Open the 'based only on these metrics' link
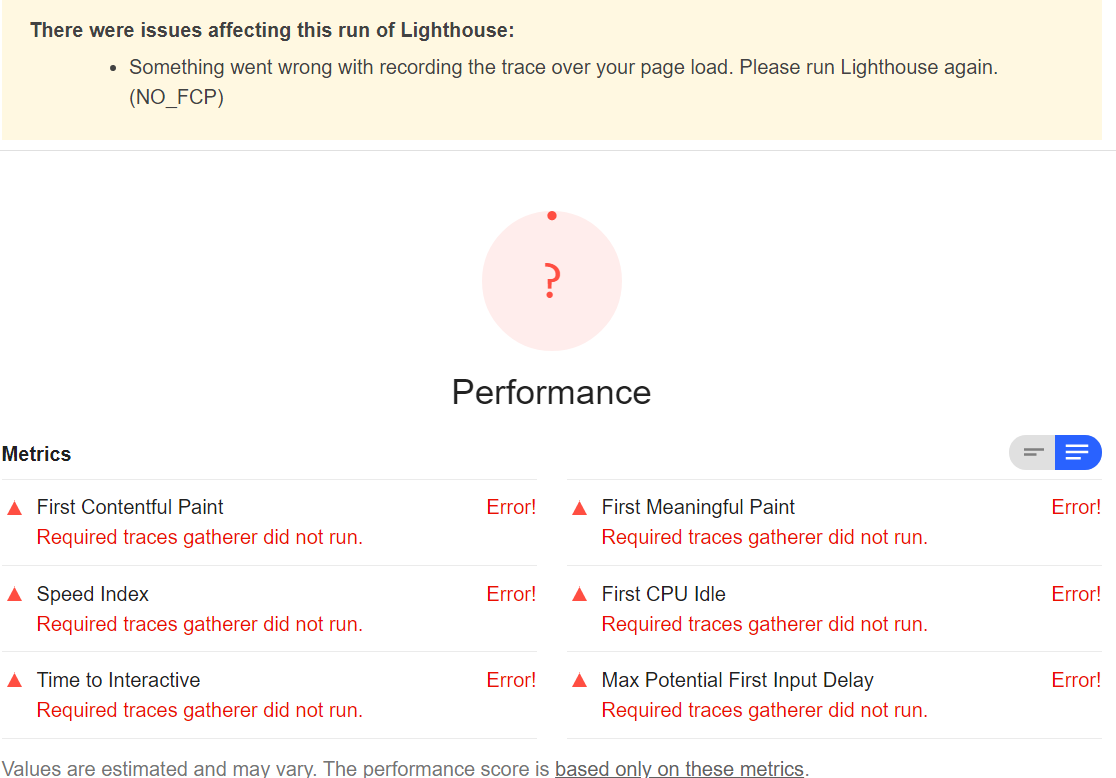 coord(679,768)
